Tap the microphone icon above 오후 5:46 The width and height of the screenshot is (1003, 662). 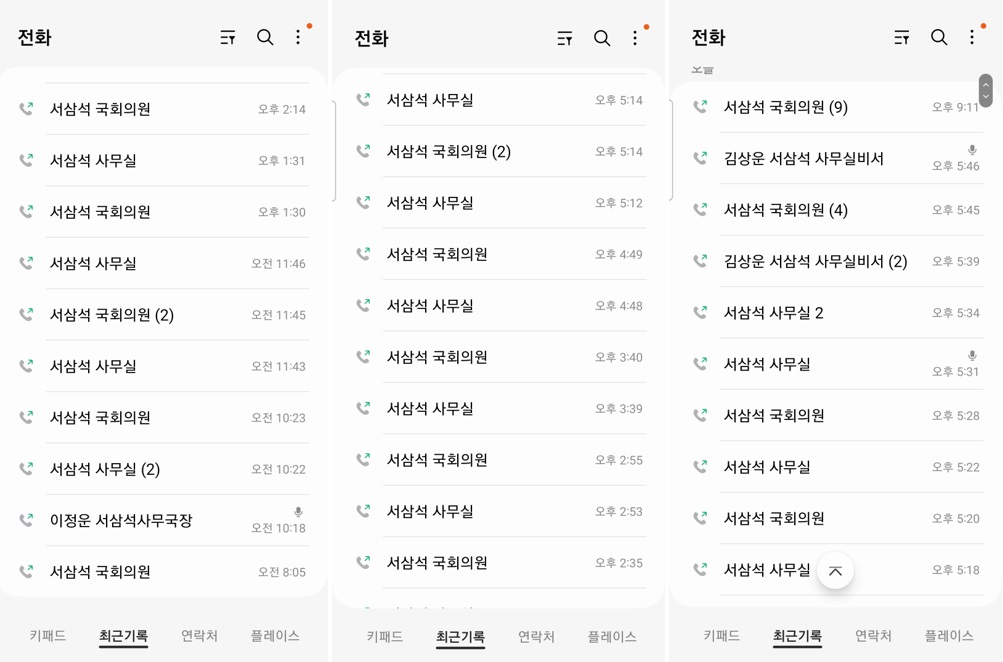[971, 150]
